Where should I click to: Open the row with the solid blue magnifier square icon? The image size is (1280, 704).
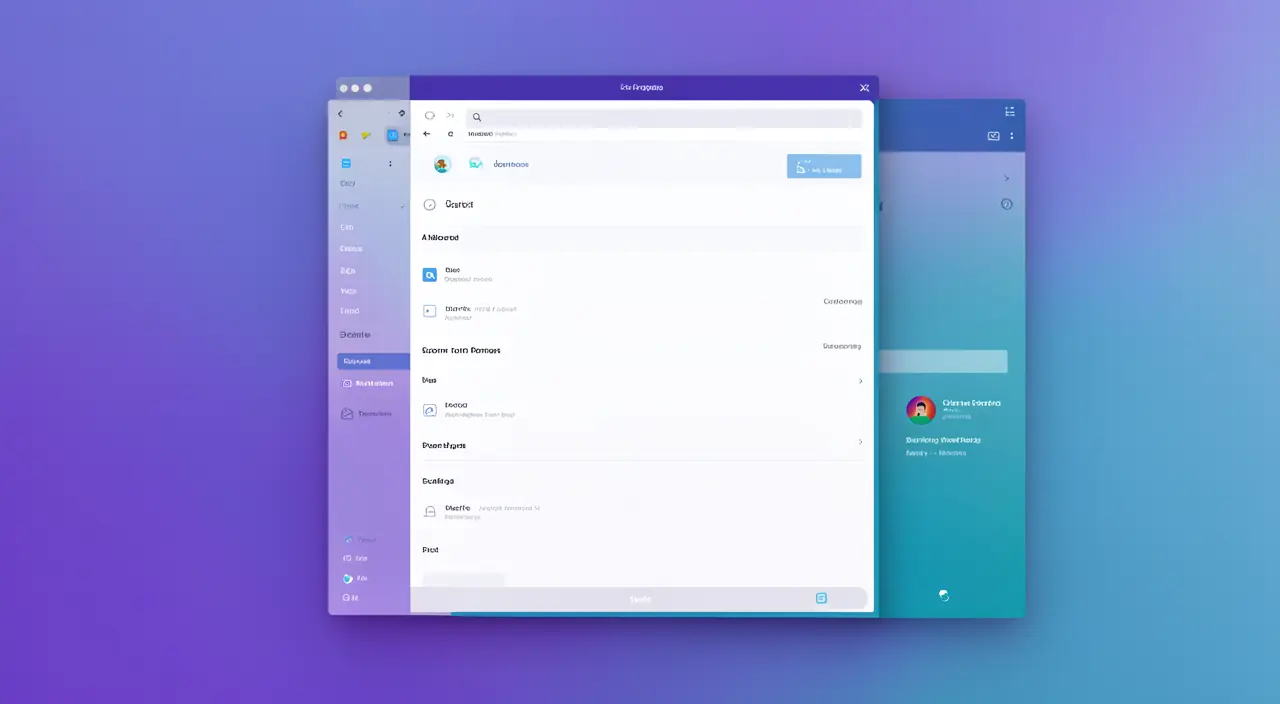click(x=640, y=274)
